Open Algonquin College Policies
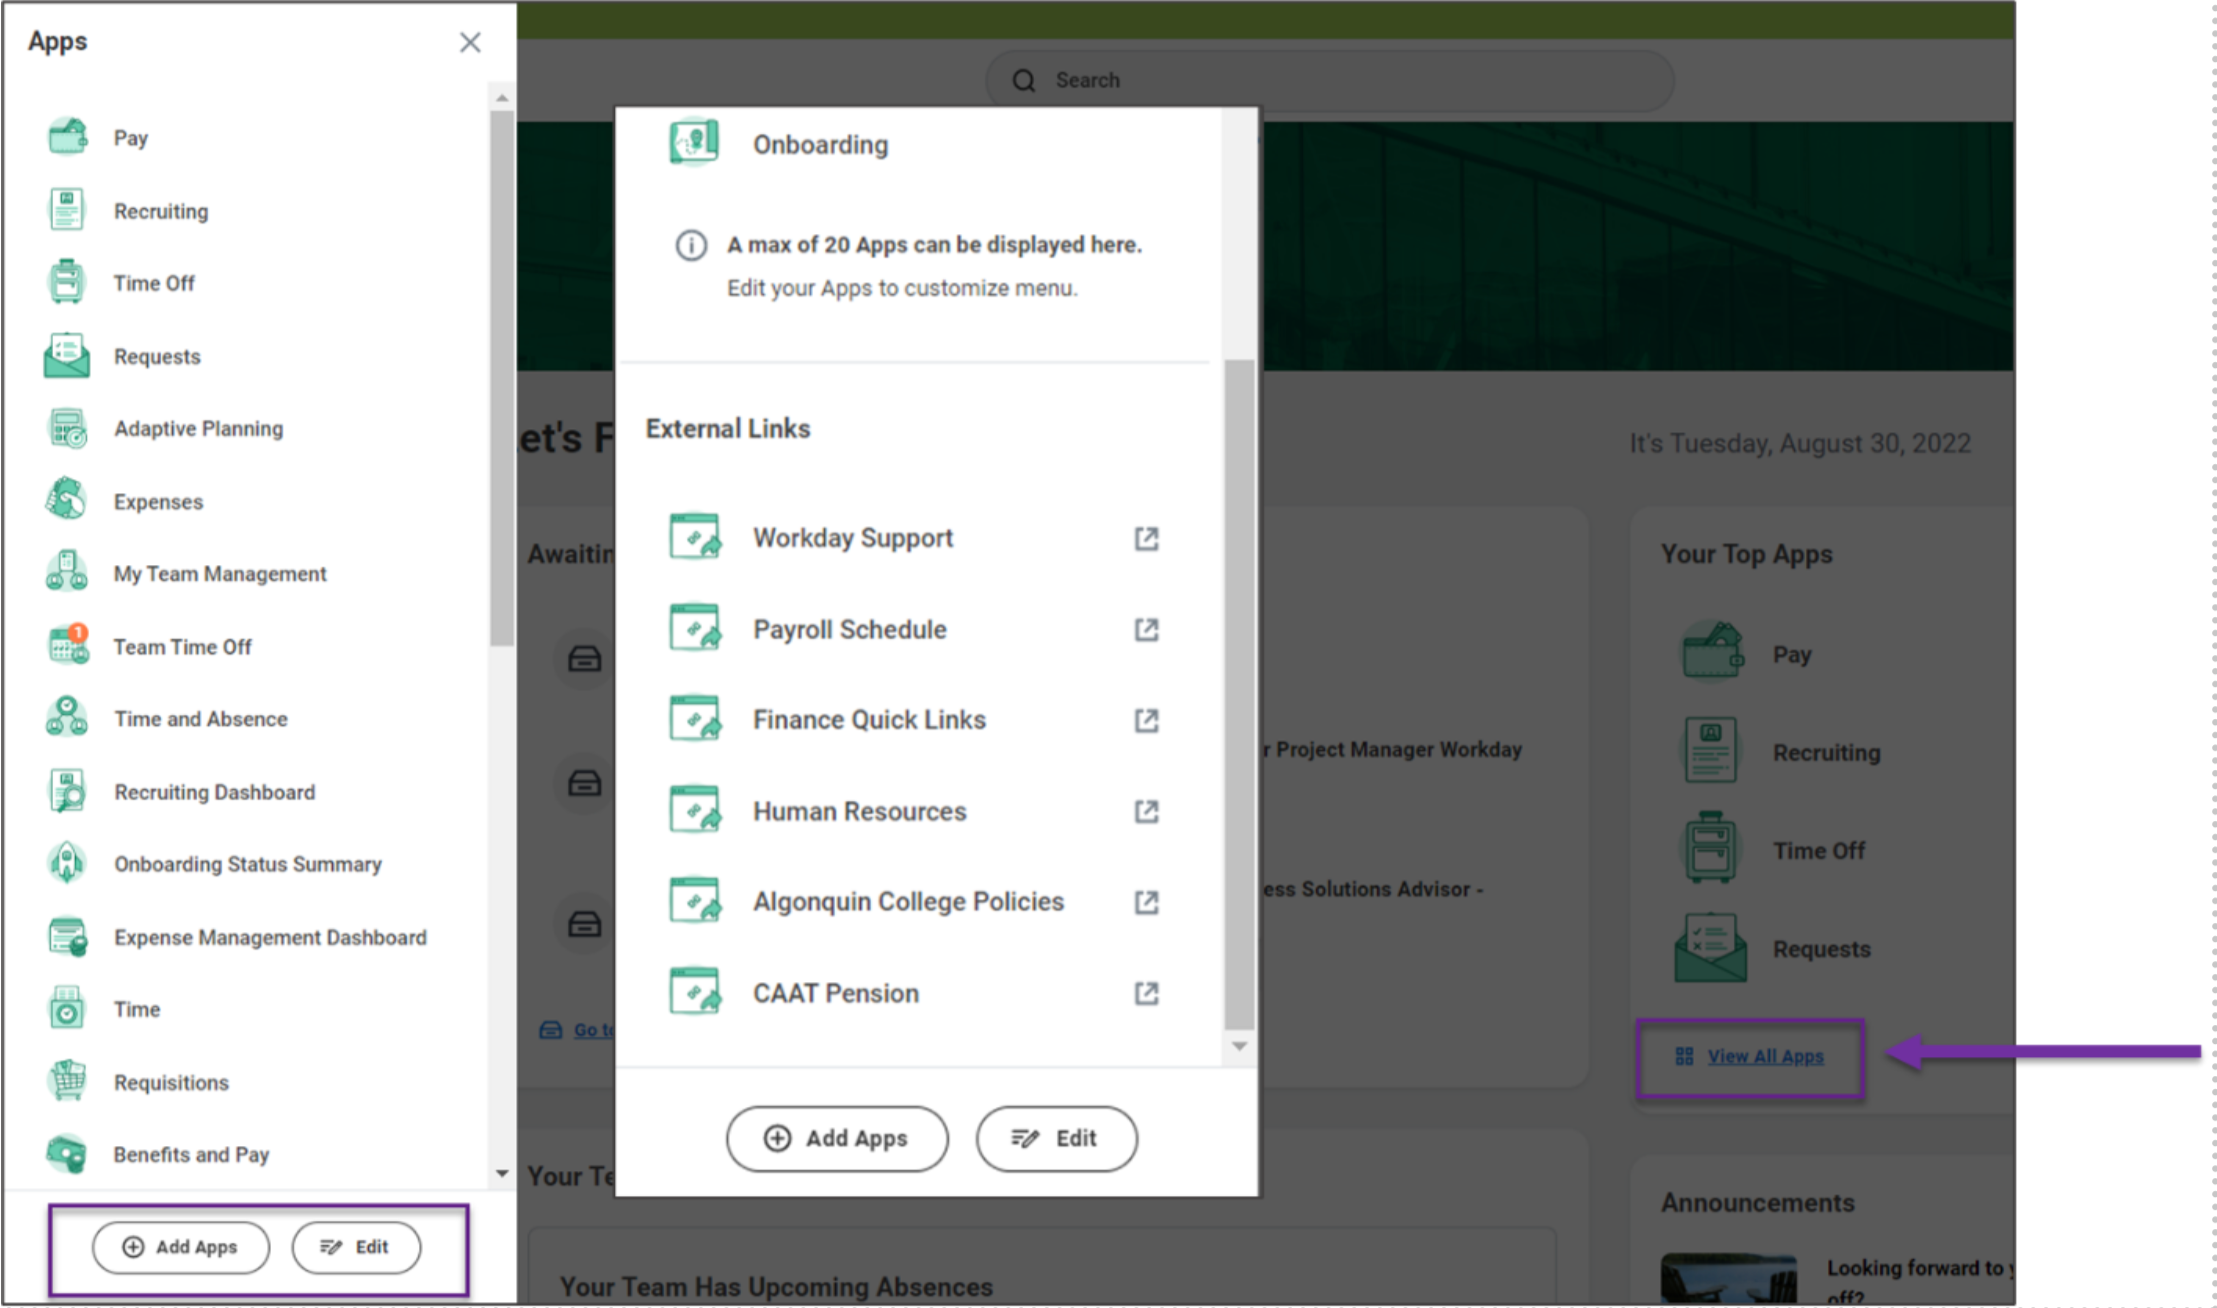 (907, 901)
